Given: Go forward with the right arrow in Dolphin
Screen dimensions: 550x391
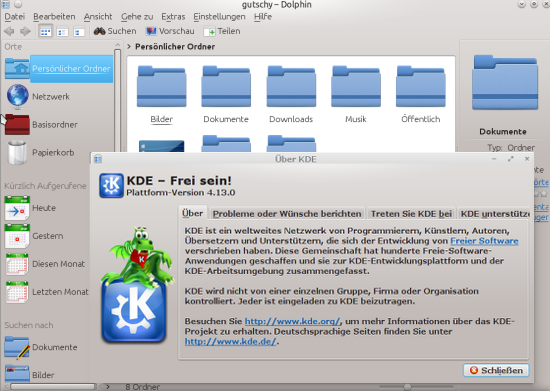Looking at the screenshot, I should [25, 31].
